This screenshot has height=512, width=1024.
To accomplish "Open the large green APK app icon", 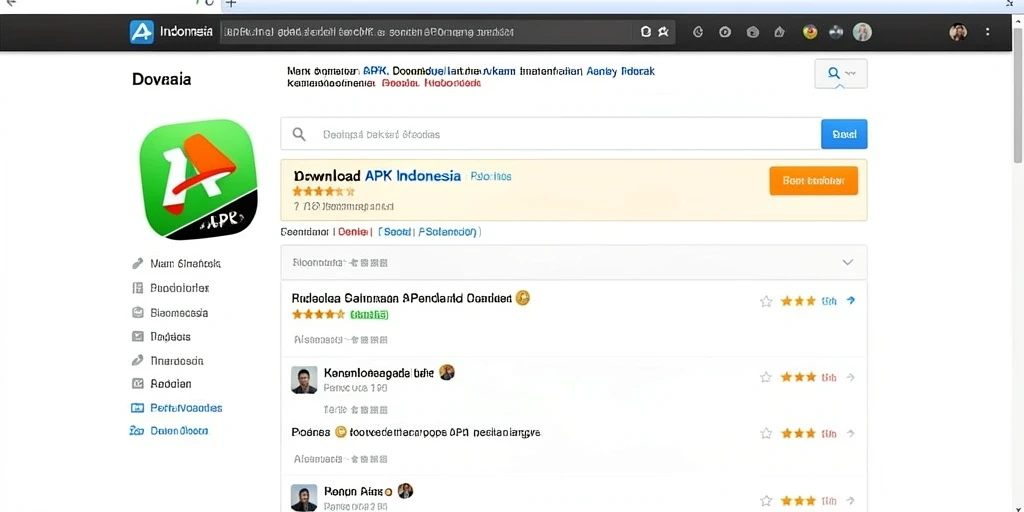I will coord(199,179).
